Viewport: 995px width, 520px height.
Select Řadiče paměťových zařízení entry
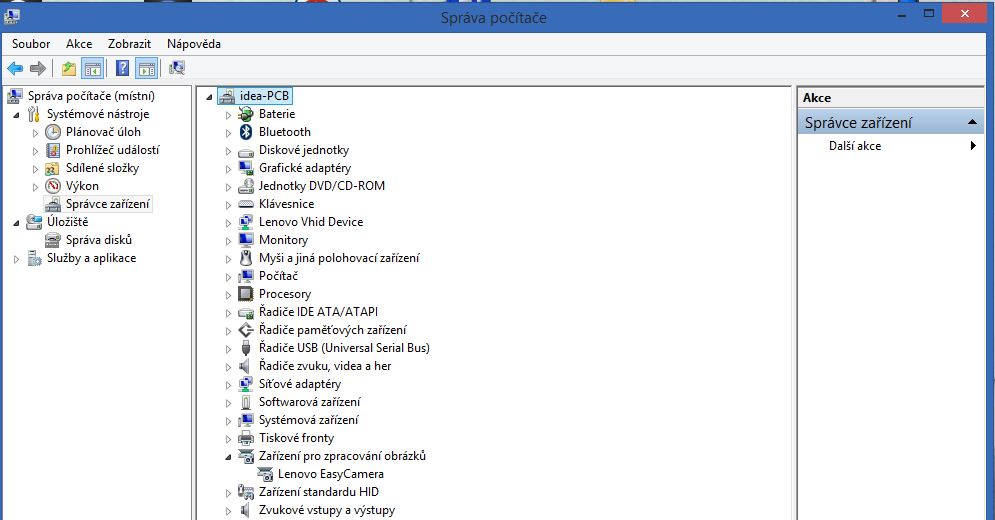click(333, 330)
